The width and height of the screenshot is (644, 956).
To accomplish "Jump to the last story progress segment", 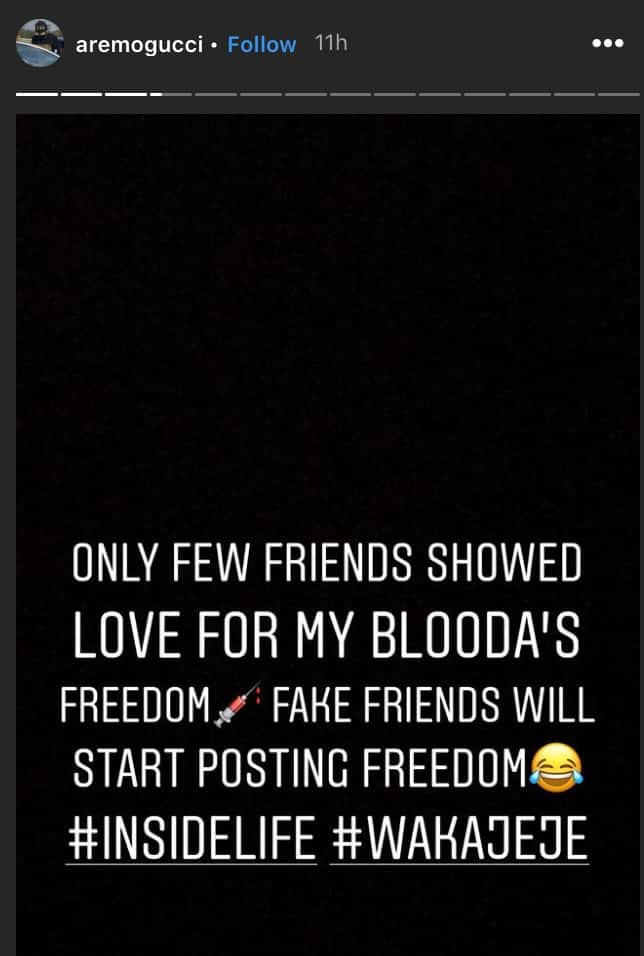I will pos(619,95).
